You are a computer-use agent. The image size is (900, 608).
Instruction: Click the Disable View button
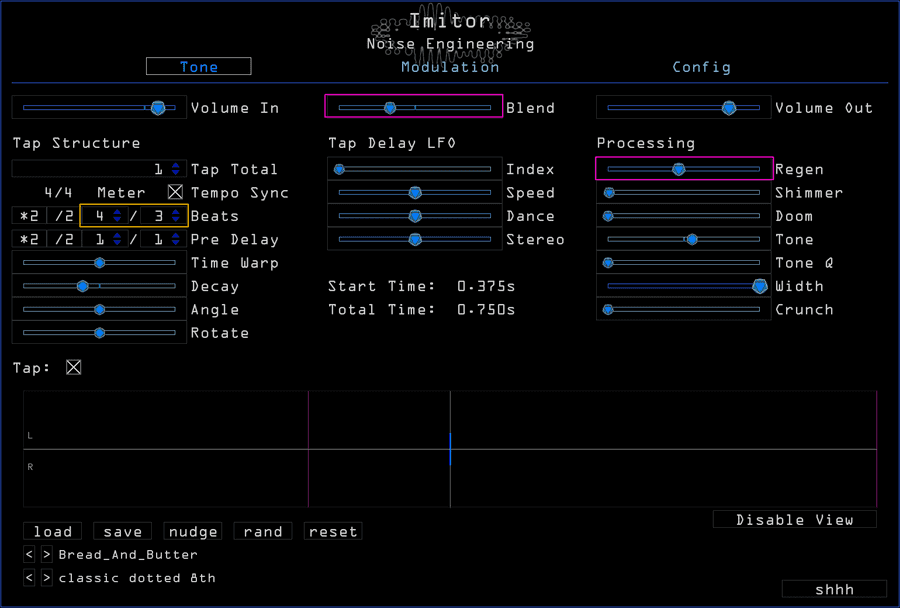click(x=794, y=520)
